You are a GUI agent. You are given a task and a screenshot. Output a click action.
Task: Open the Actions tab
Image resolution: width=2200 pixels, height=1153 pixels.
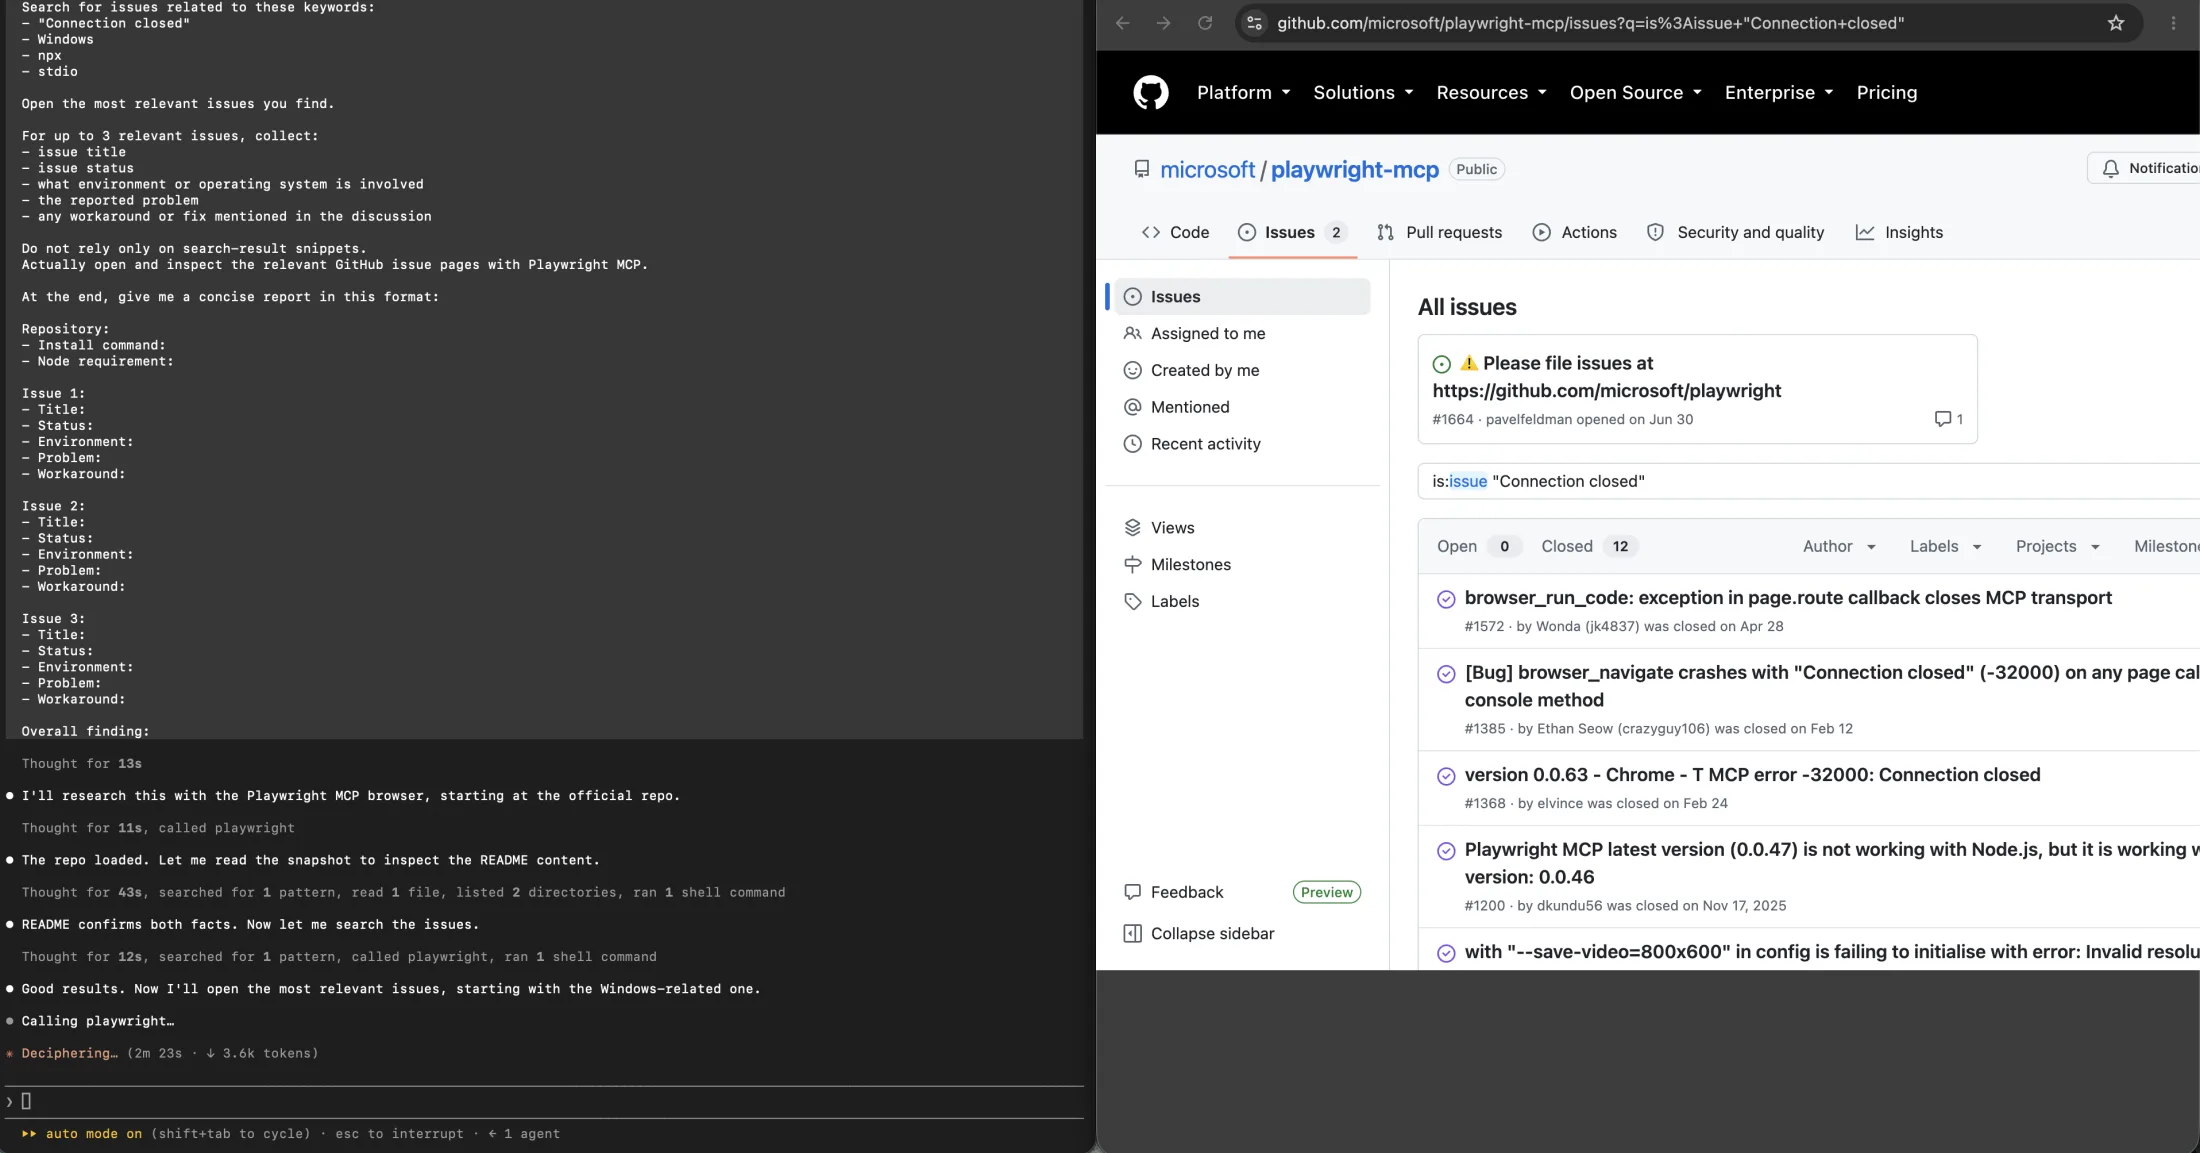coord(1574,232)
